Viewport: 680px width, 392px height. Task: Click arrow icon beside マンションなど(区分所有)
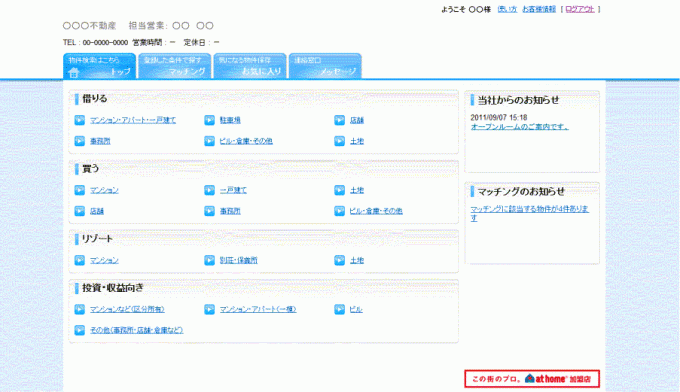(x=79, y=309)
